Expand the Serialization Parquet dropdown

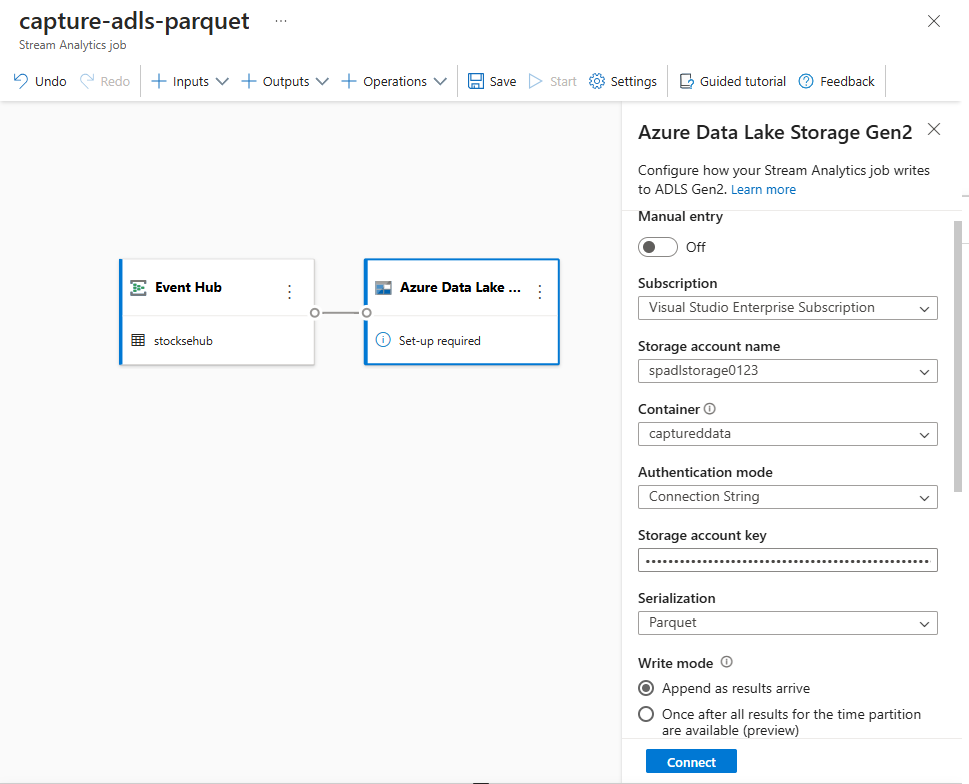(x=787, y=623)
